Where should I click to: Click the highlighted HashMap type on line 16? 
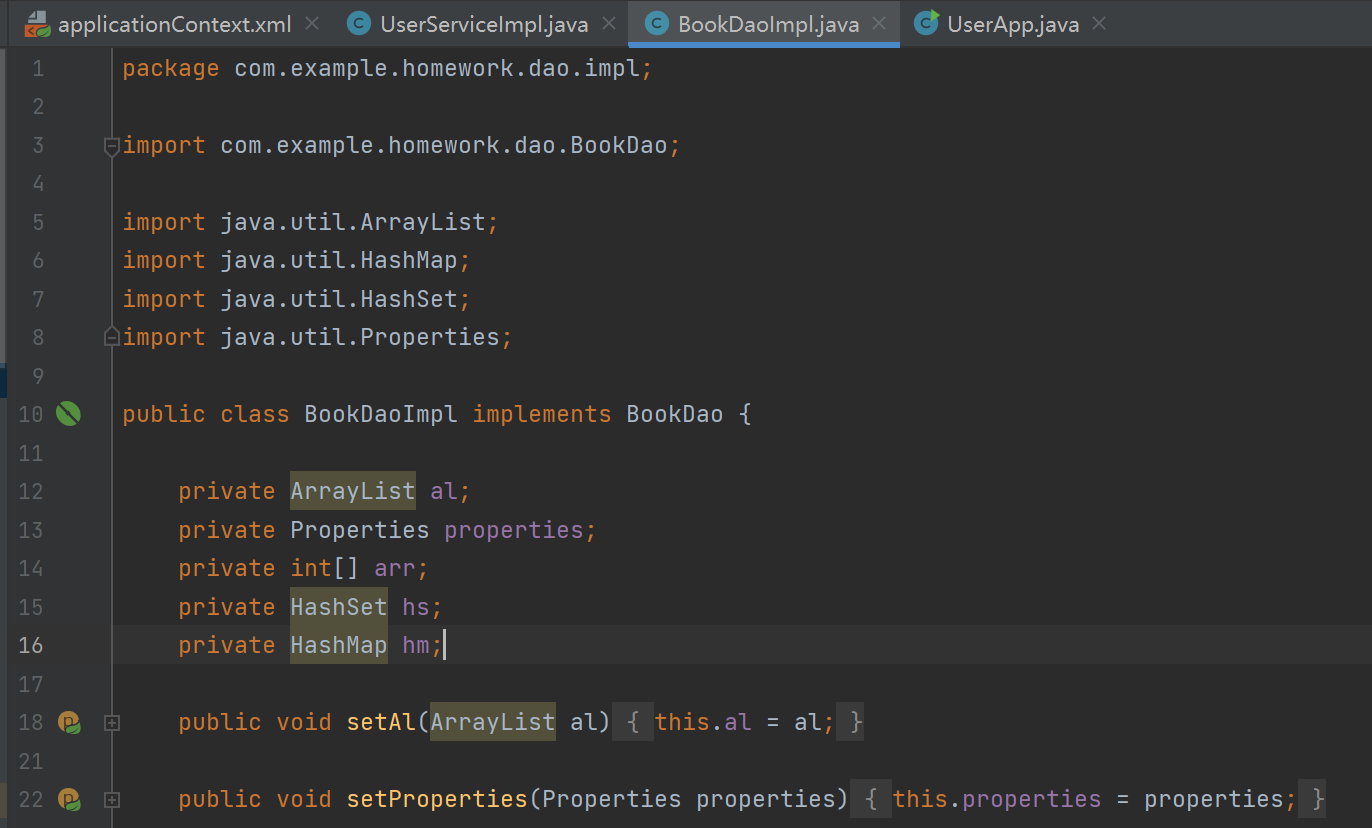[x=339, y=645]
